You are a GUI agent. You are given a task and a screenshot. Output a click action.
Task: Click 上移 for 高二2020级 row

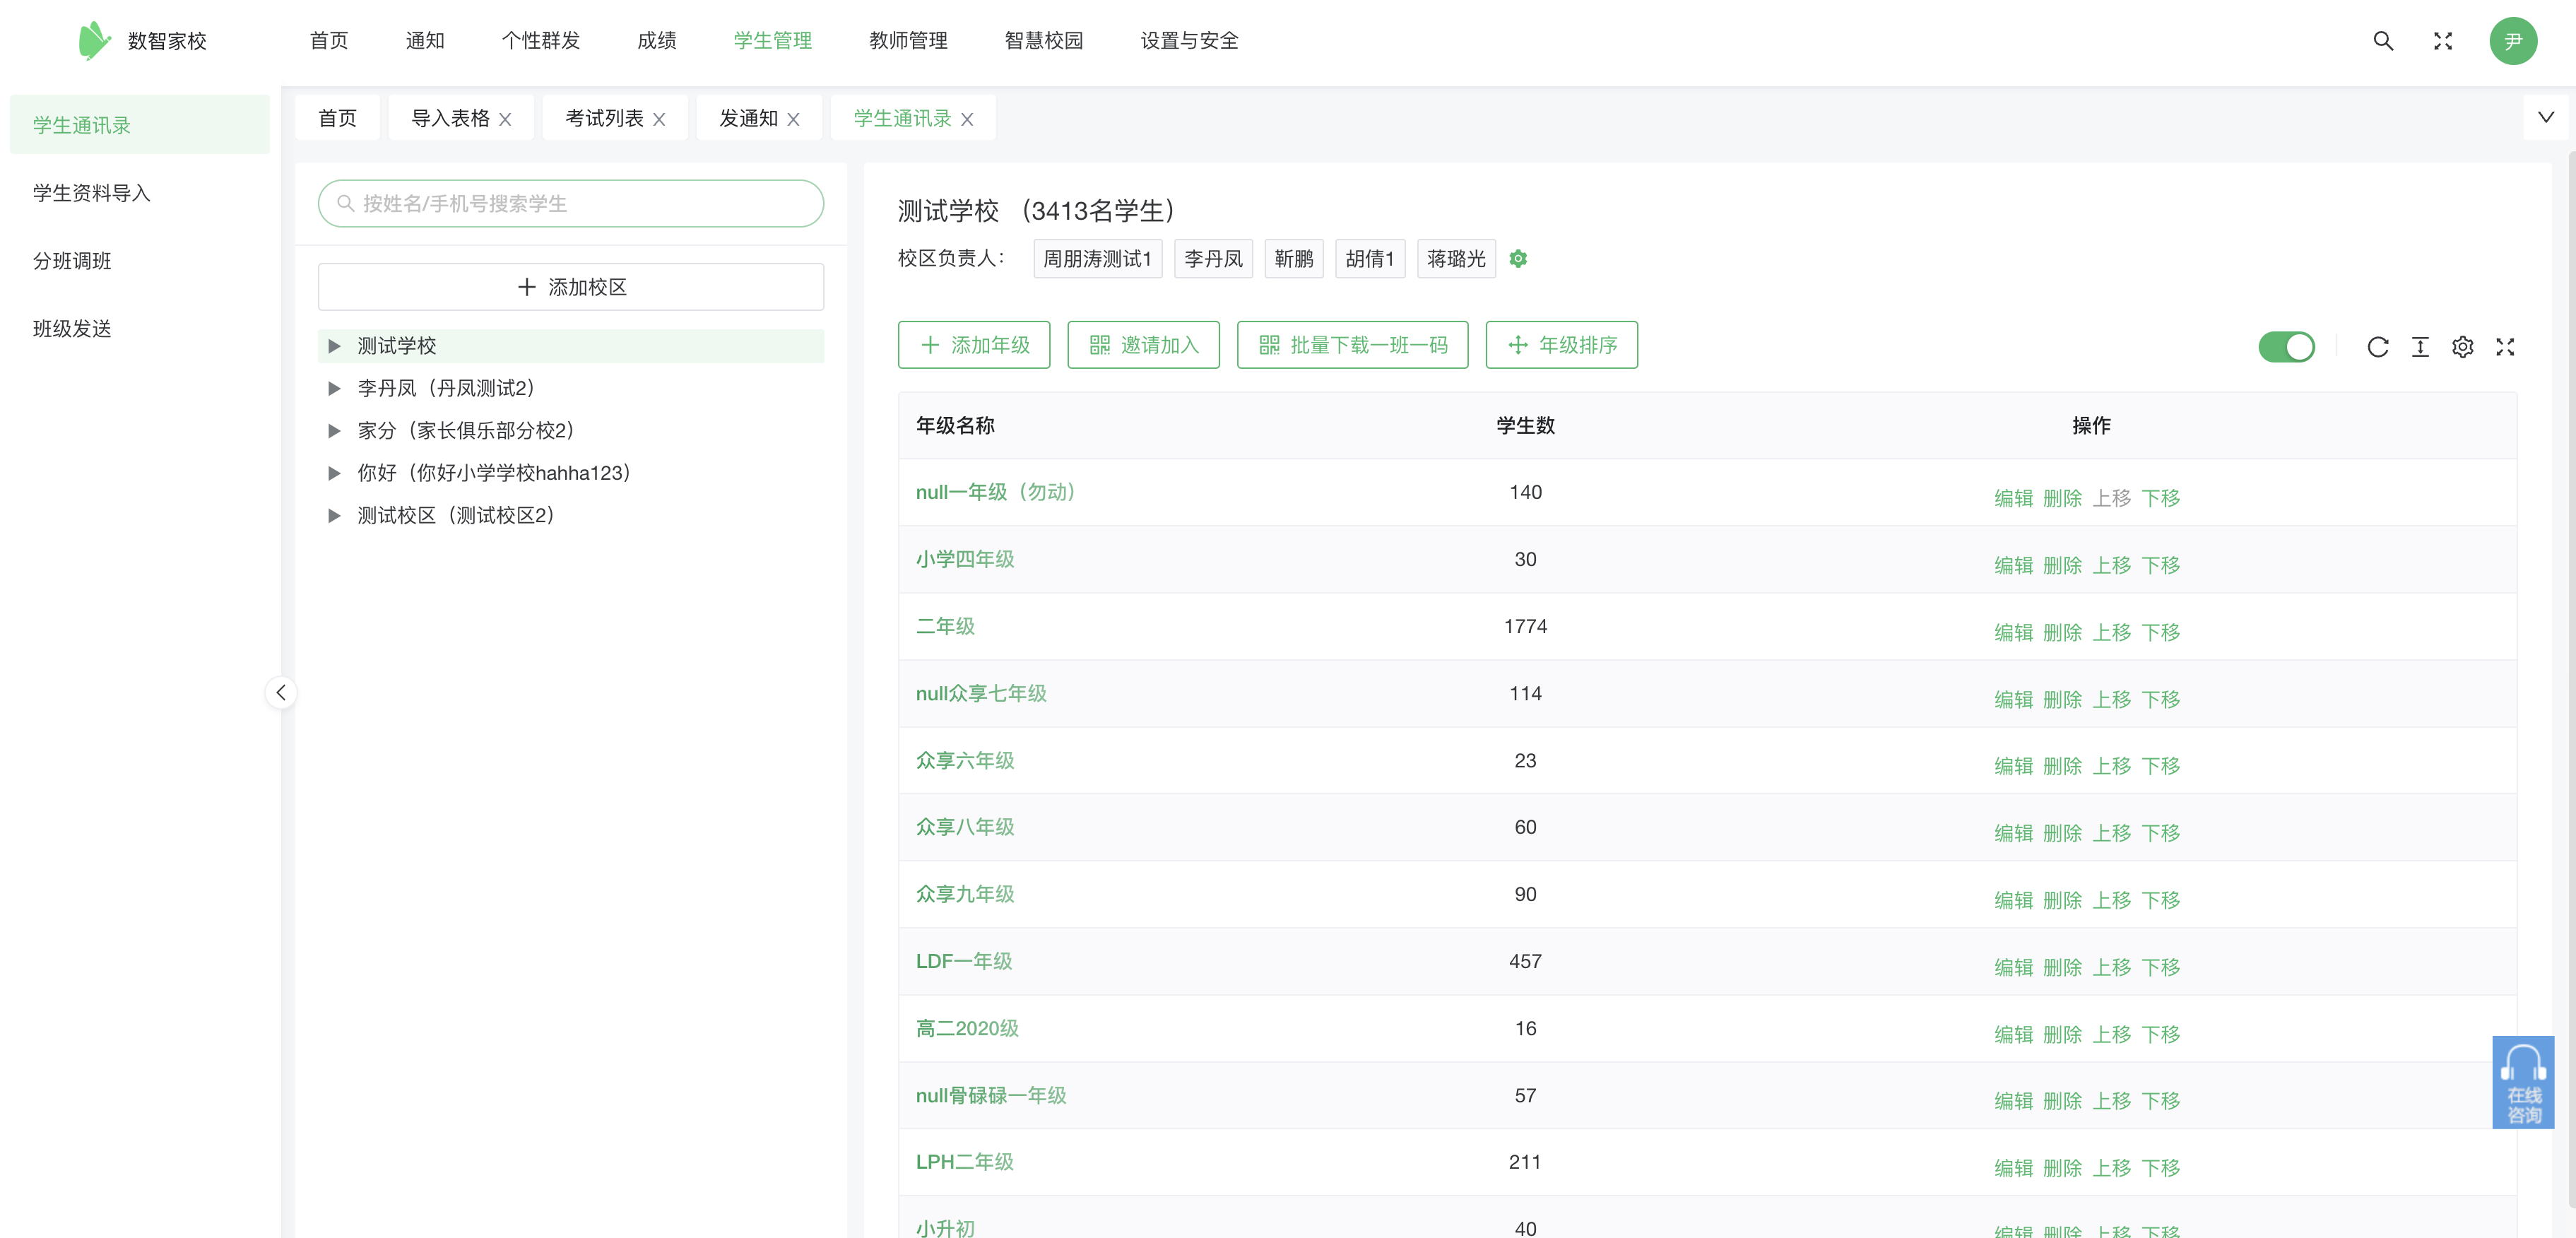coord(2112,1034)
